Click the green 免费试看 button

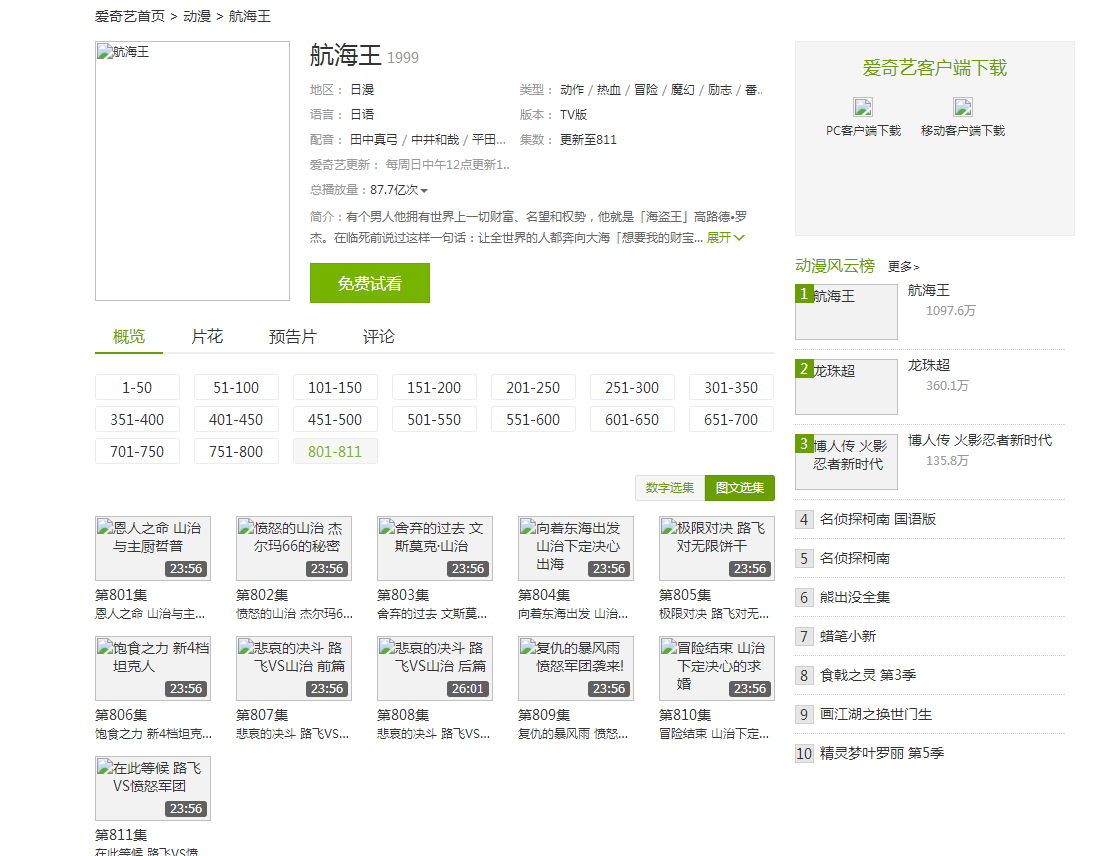pyautogui.click(x=370, y=283)
